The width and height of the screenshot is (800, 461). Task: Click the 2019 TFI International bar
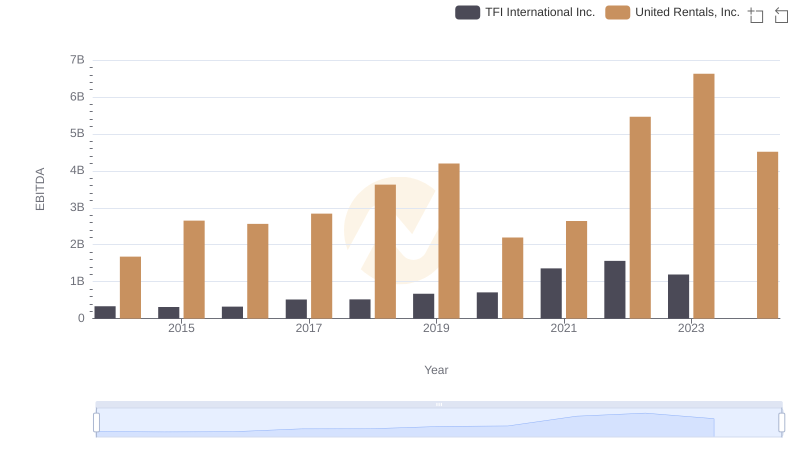pyautogui.click(x=423, y=306)
